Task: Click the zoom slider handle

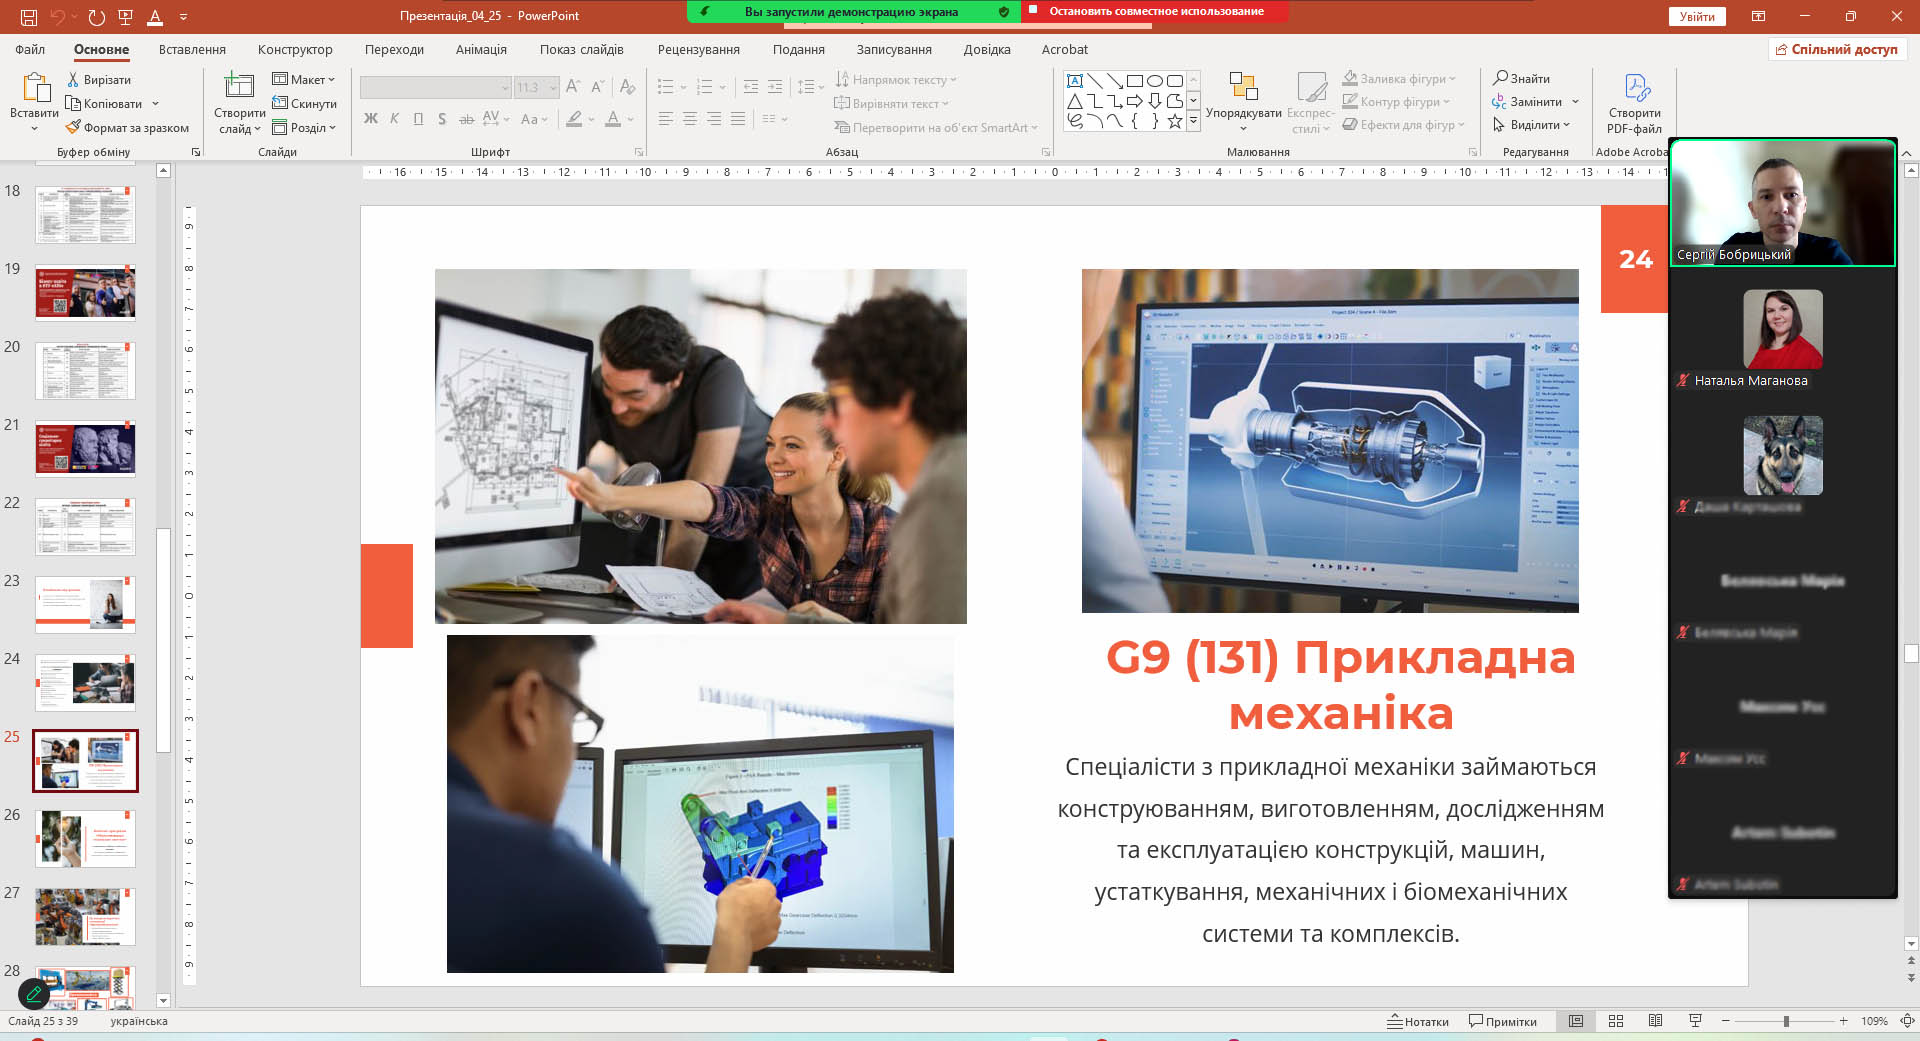Action: pyautogui.click(x=1786, y=1021)
